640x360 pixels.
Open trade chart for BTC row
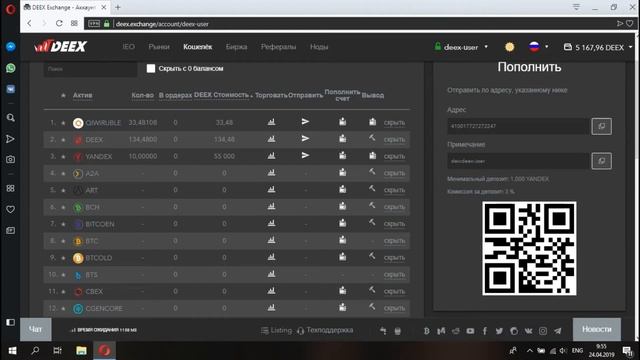[271, 240]
